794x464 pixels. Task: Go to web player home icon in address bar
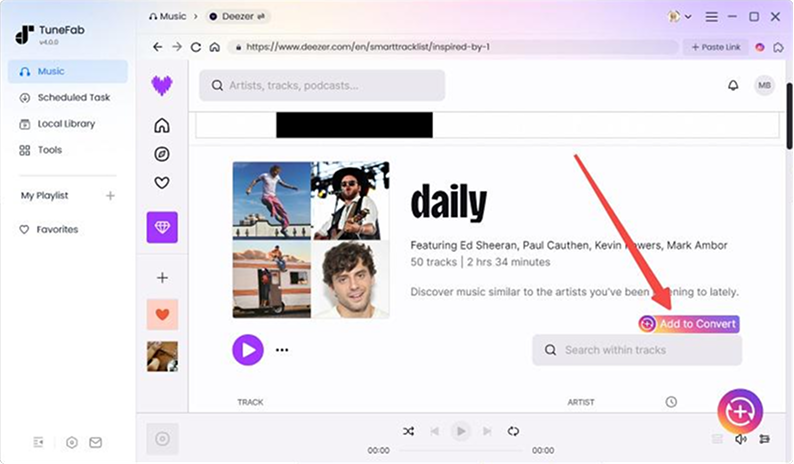point(215,47)
